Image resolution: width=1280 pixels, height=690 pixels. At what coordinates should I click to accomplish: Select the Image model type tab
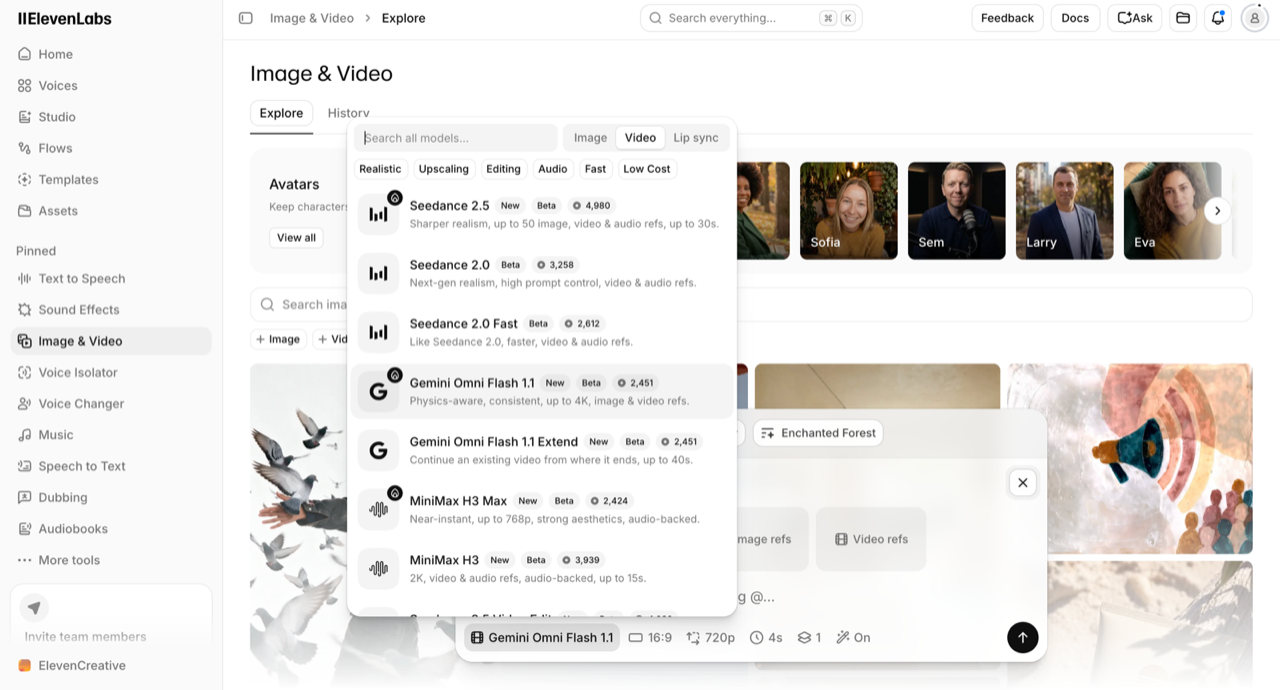point(590,138)
